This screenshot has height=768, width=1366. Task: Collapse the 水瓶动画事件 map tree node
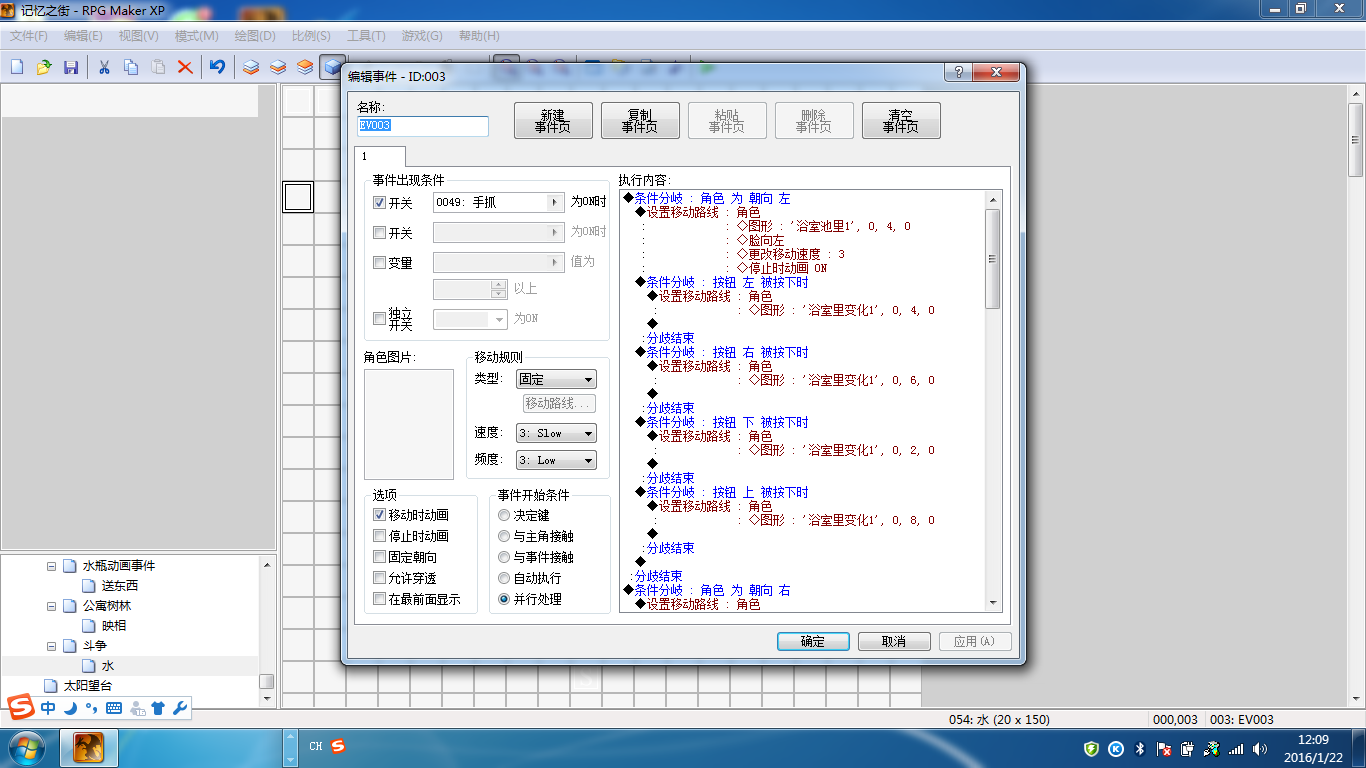(52, 566)
